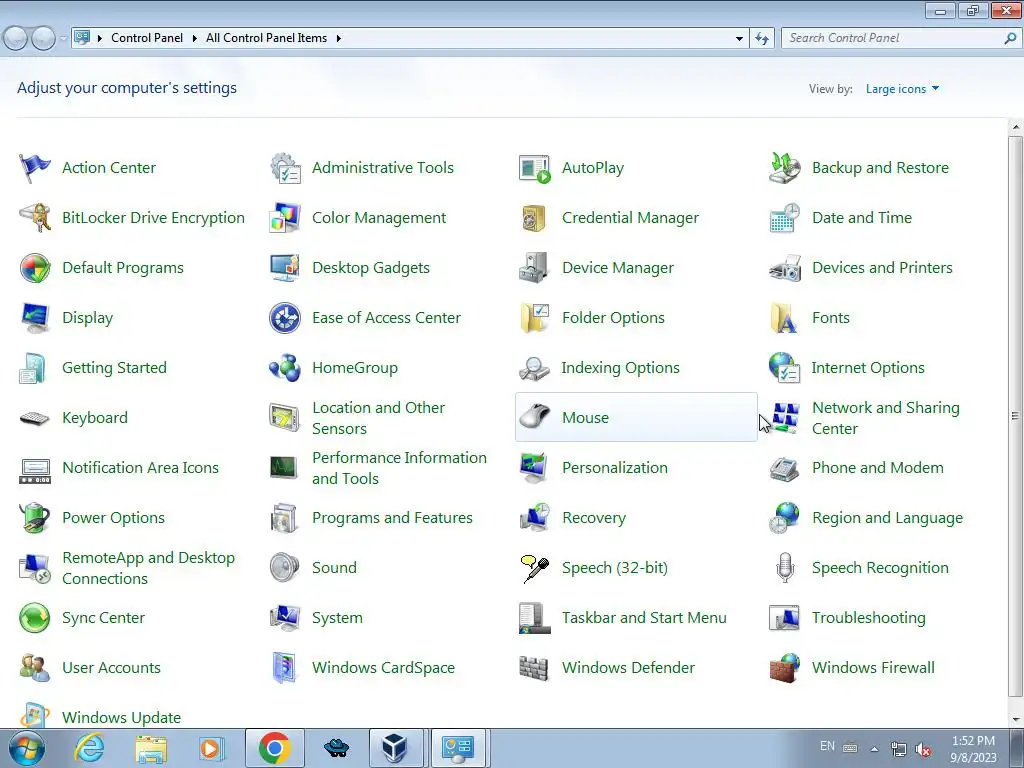
Task: Open the Action Center flag icon
Action: 35,168
